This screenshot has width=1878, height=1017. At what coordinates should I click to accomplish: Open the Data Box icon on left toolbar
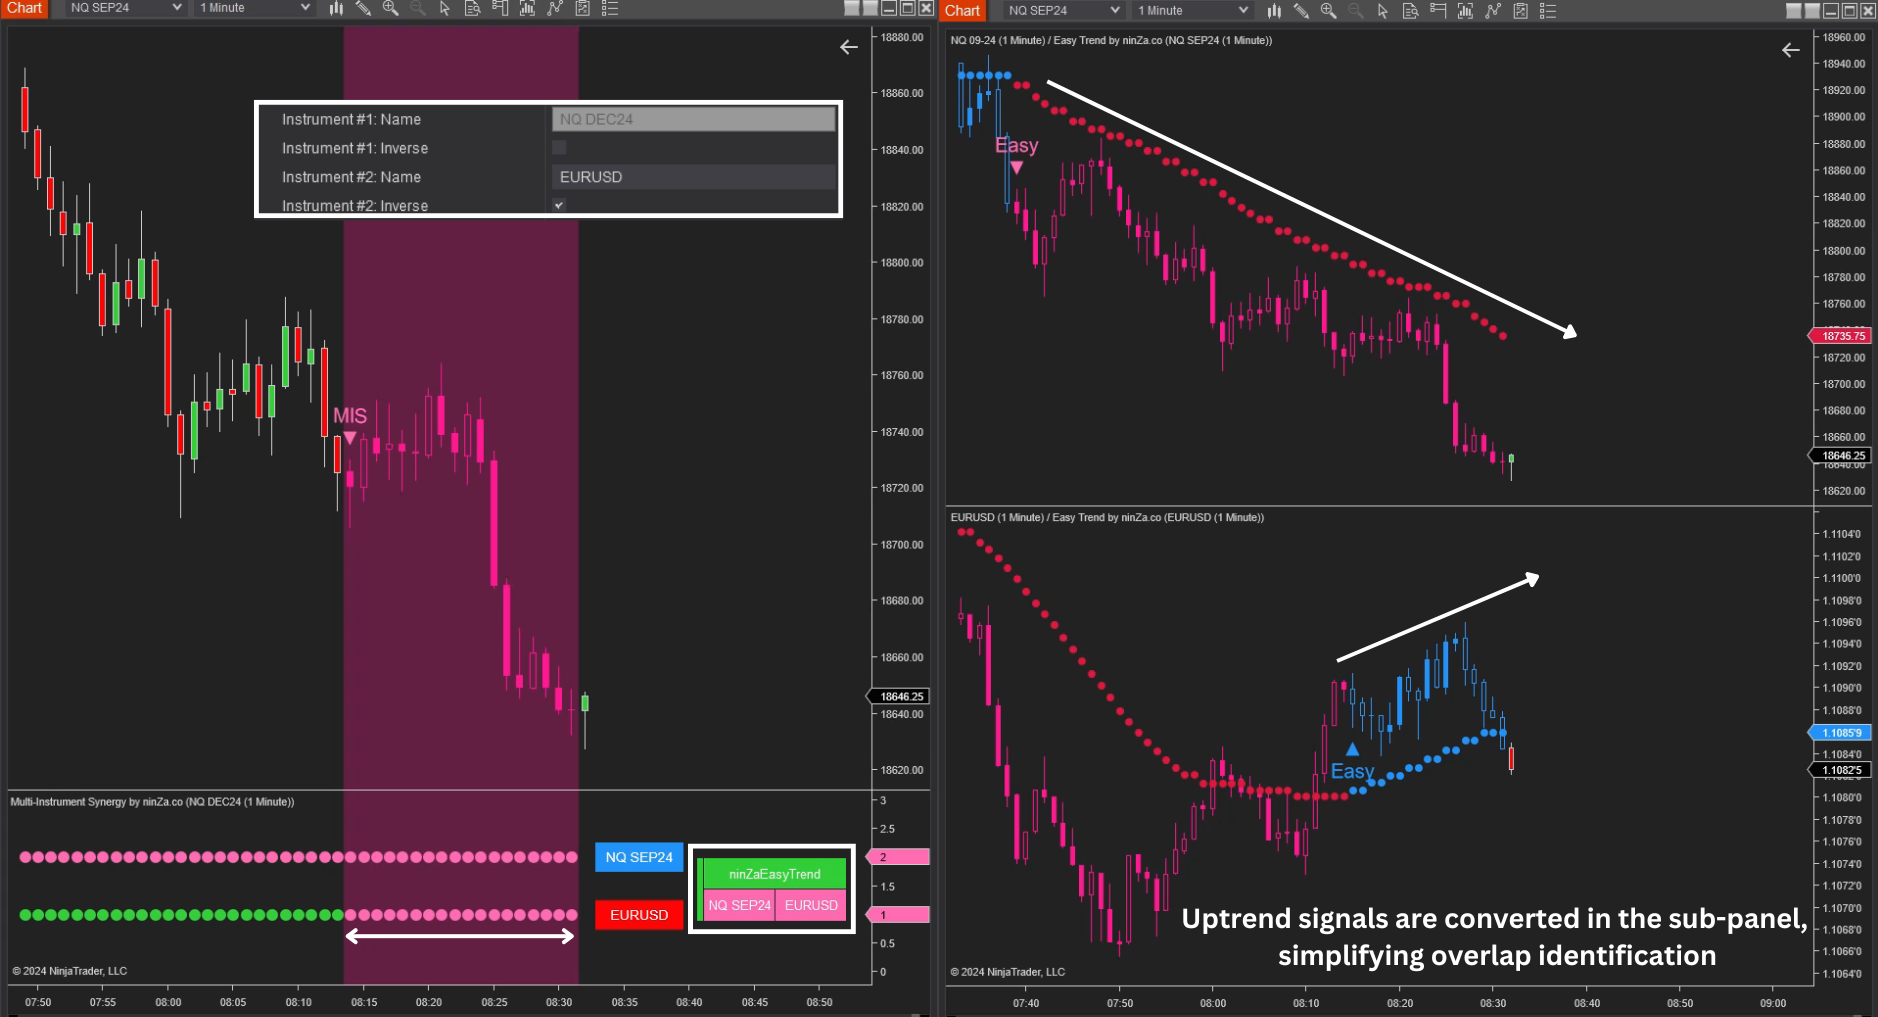471,8
